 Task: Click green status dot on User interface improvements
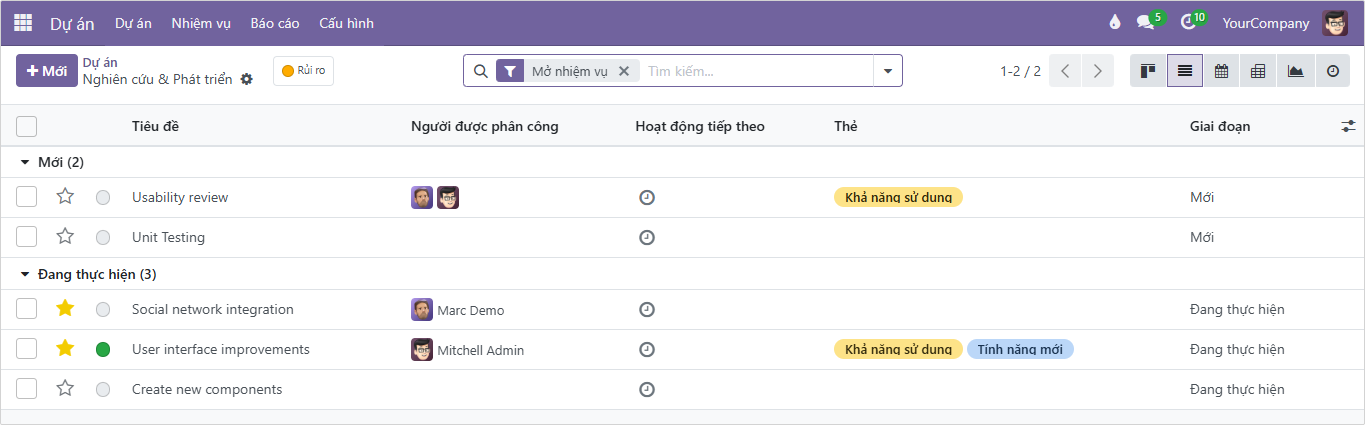click(x=103, y=349)
